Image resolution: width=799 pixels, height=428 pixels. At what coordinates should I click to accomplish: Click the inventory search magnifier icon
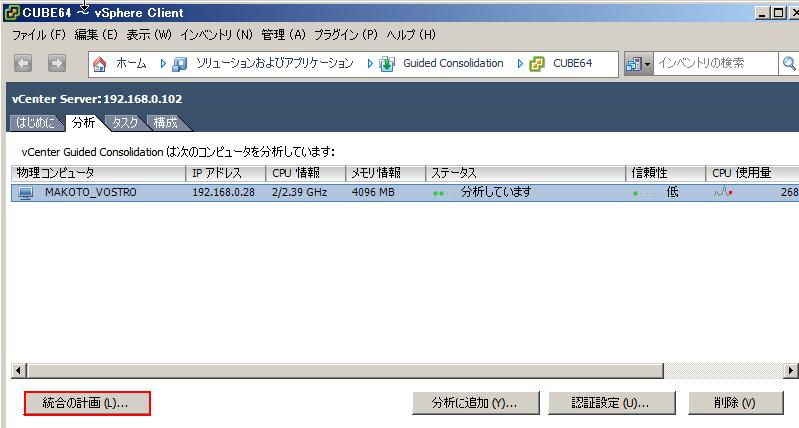(789, 64)
